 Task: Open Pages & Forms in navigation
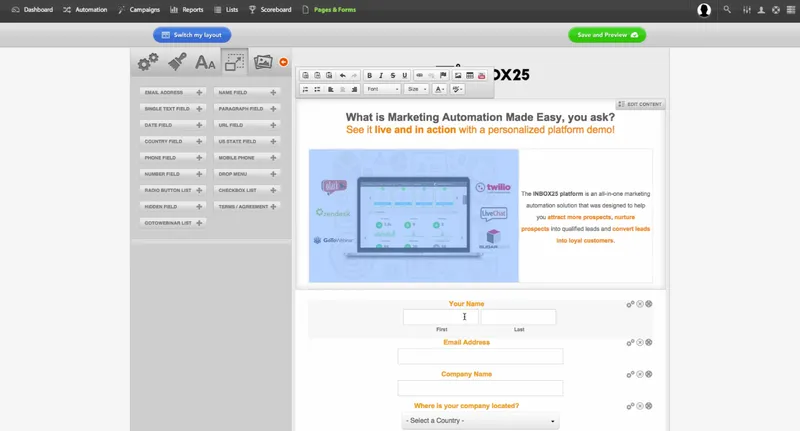(x=329, y=10)
